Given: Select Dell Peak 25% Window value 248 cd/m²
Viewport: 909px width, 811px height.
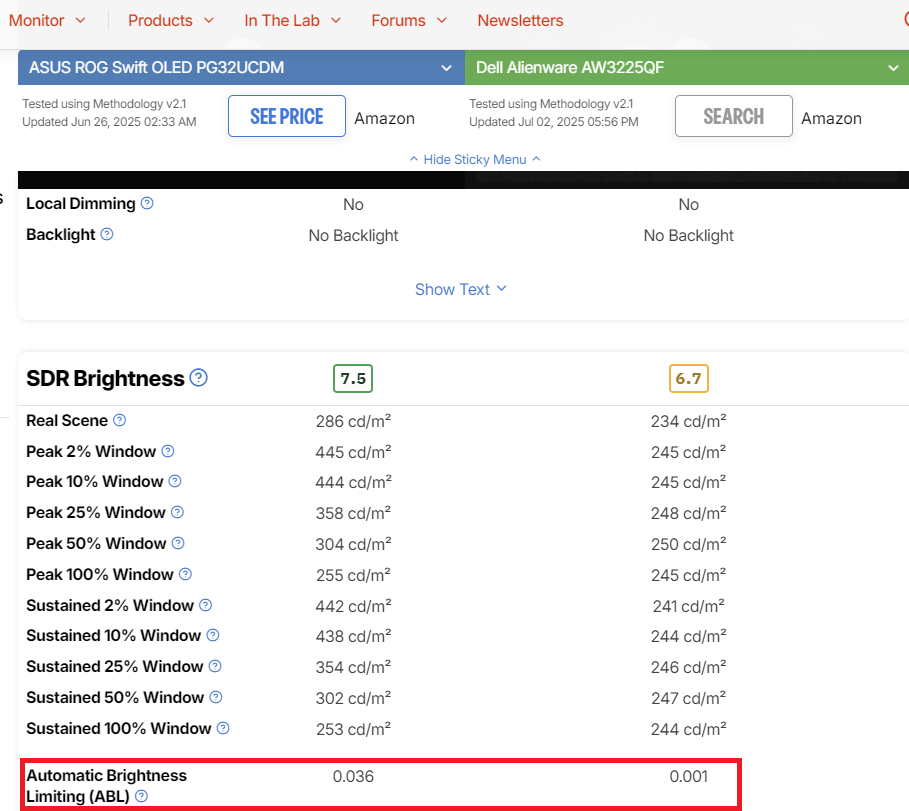Looking at the screenshot, I should pos(689,514).
